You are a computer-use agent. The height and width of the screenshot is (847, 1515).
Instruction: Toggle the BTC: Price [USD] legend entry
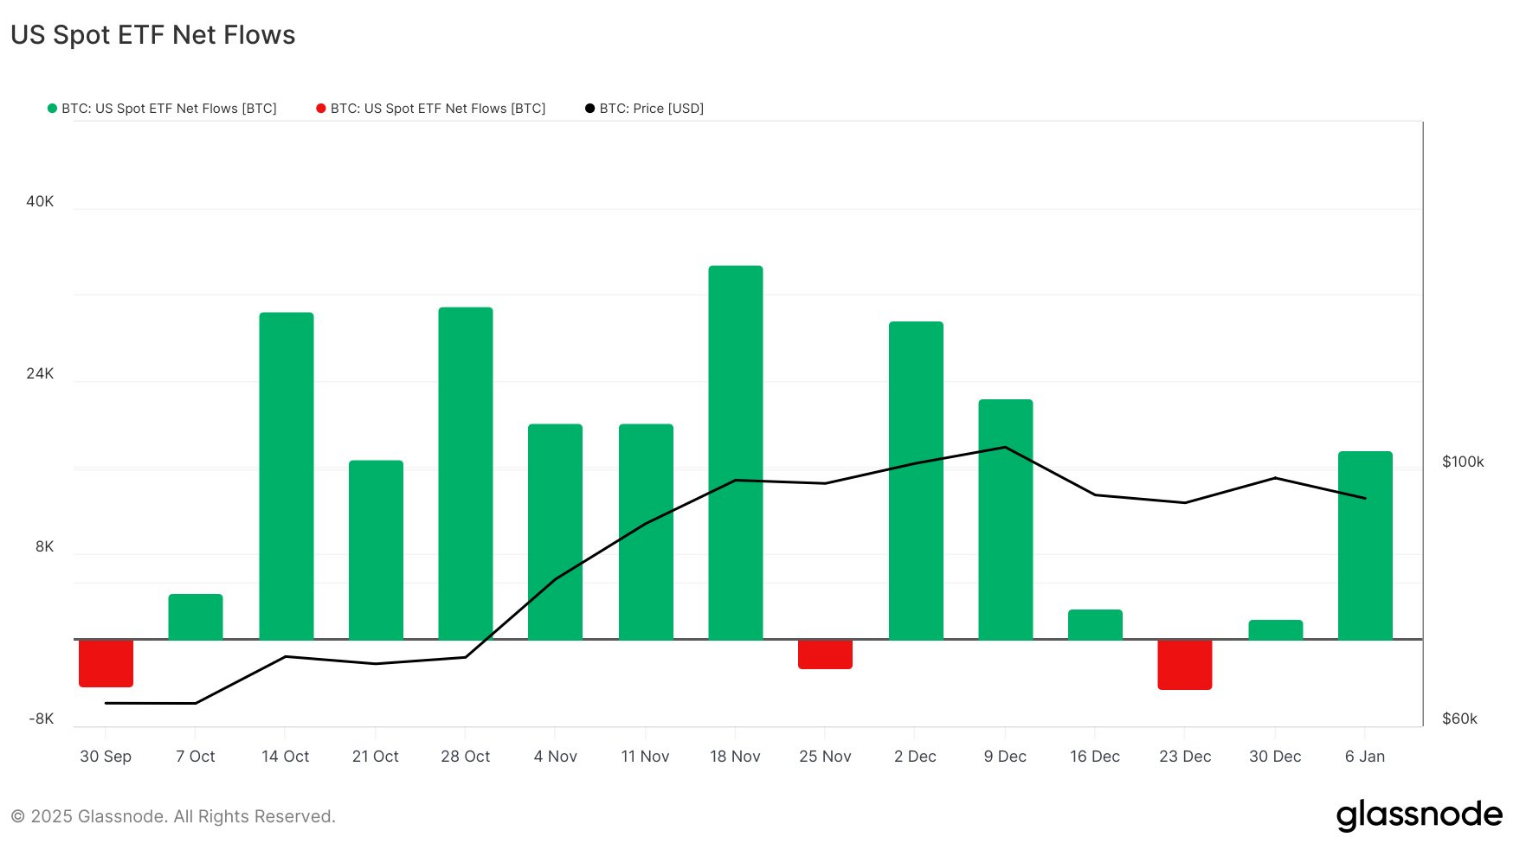(651, 108)
